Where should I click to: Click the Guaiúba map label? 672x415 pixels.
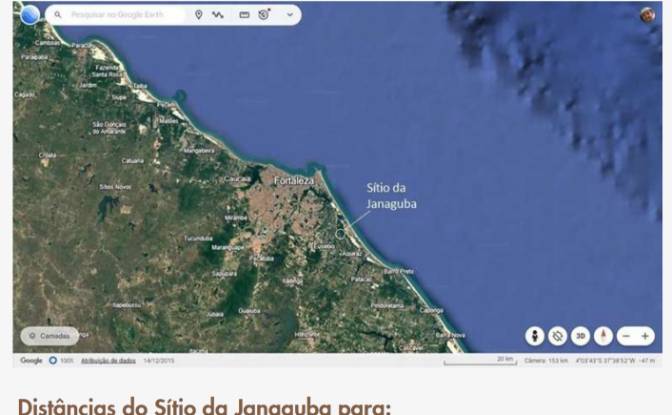pyautogui.click(x=249, y=311)
